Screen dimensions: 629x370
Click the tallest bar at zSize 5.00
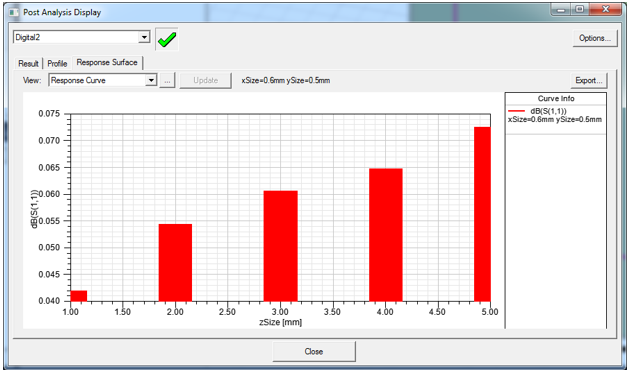[482, 214]
